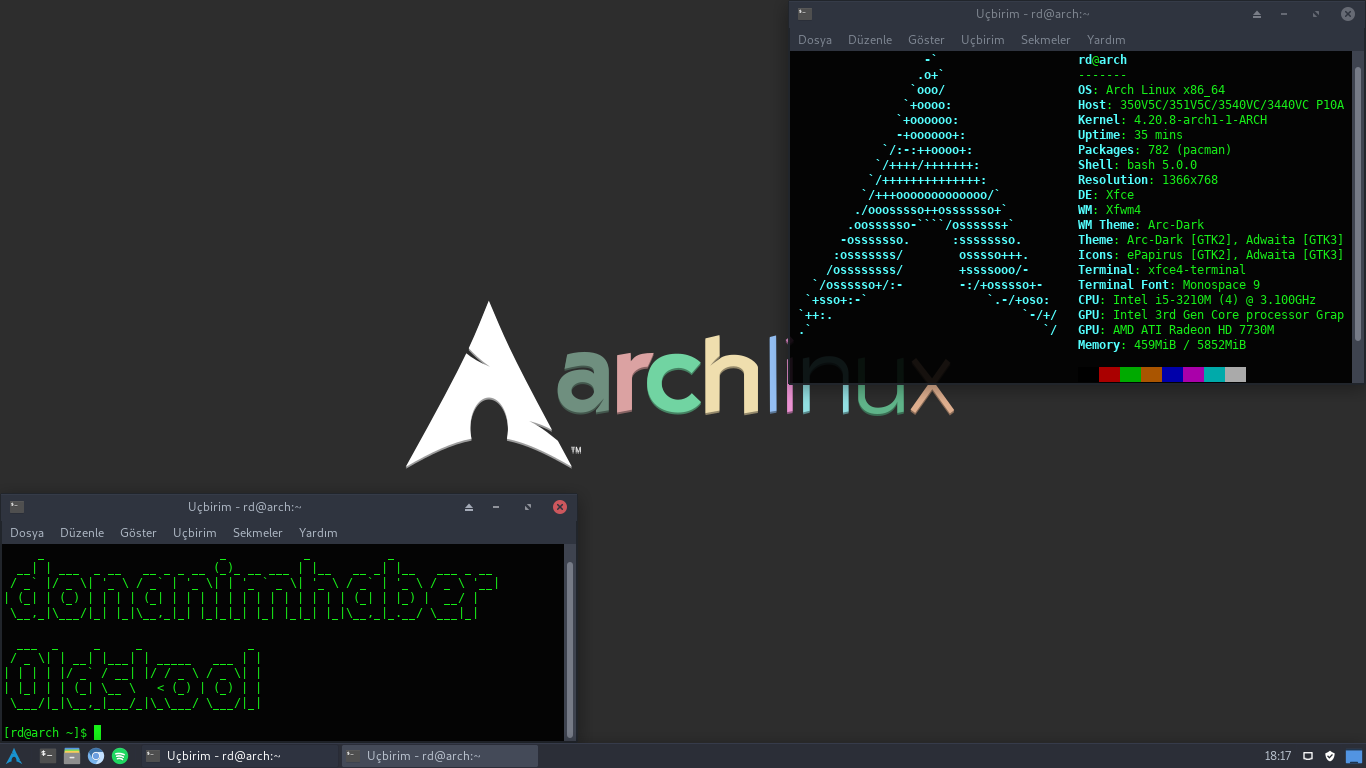Open the Arch Linux applications menu

(x=15, y=756)
